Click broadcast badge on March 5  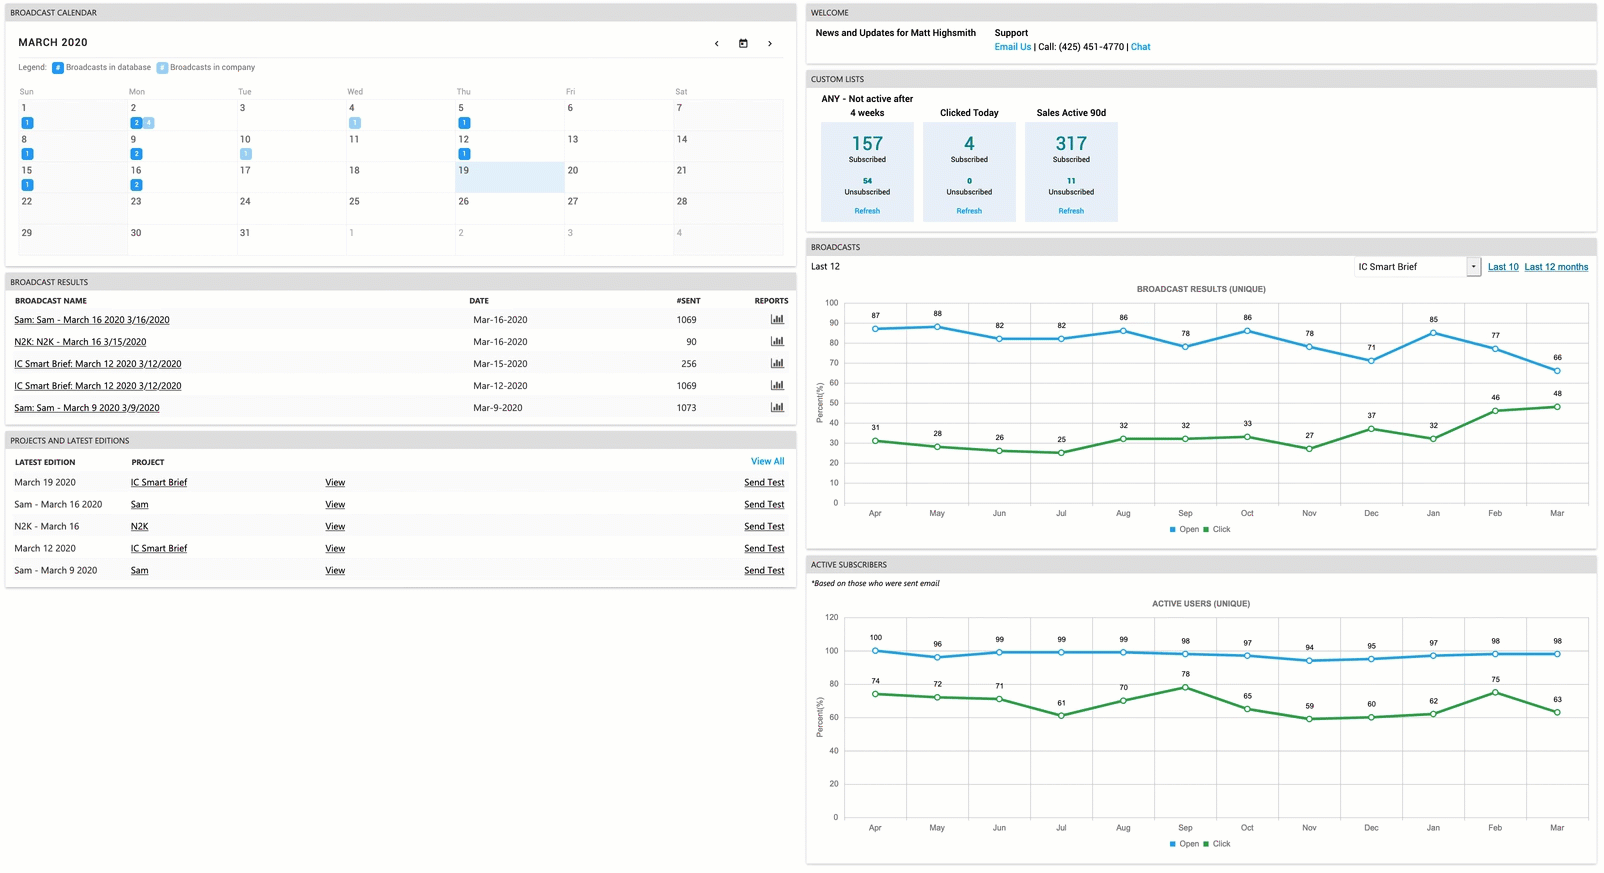point(464,123)
